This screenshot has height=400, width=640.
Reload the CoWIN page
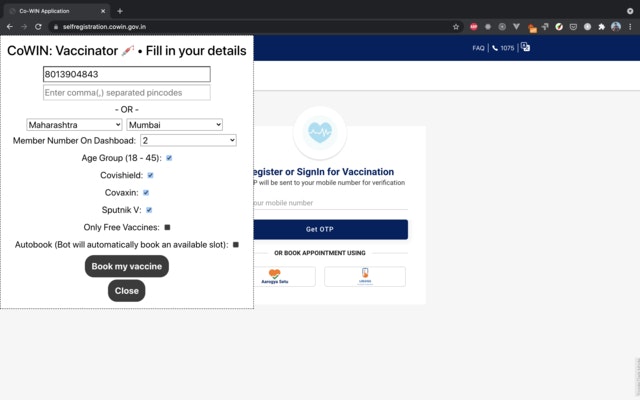pos(38,27)
